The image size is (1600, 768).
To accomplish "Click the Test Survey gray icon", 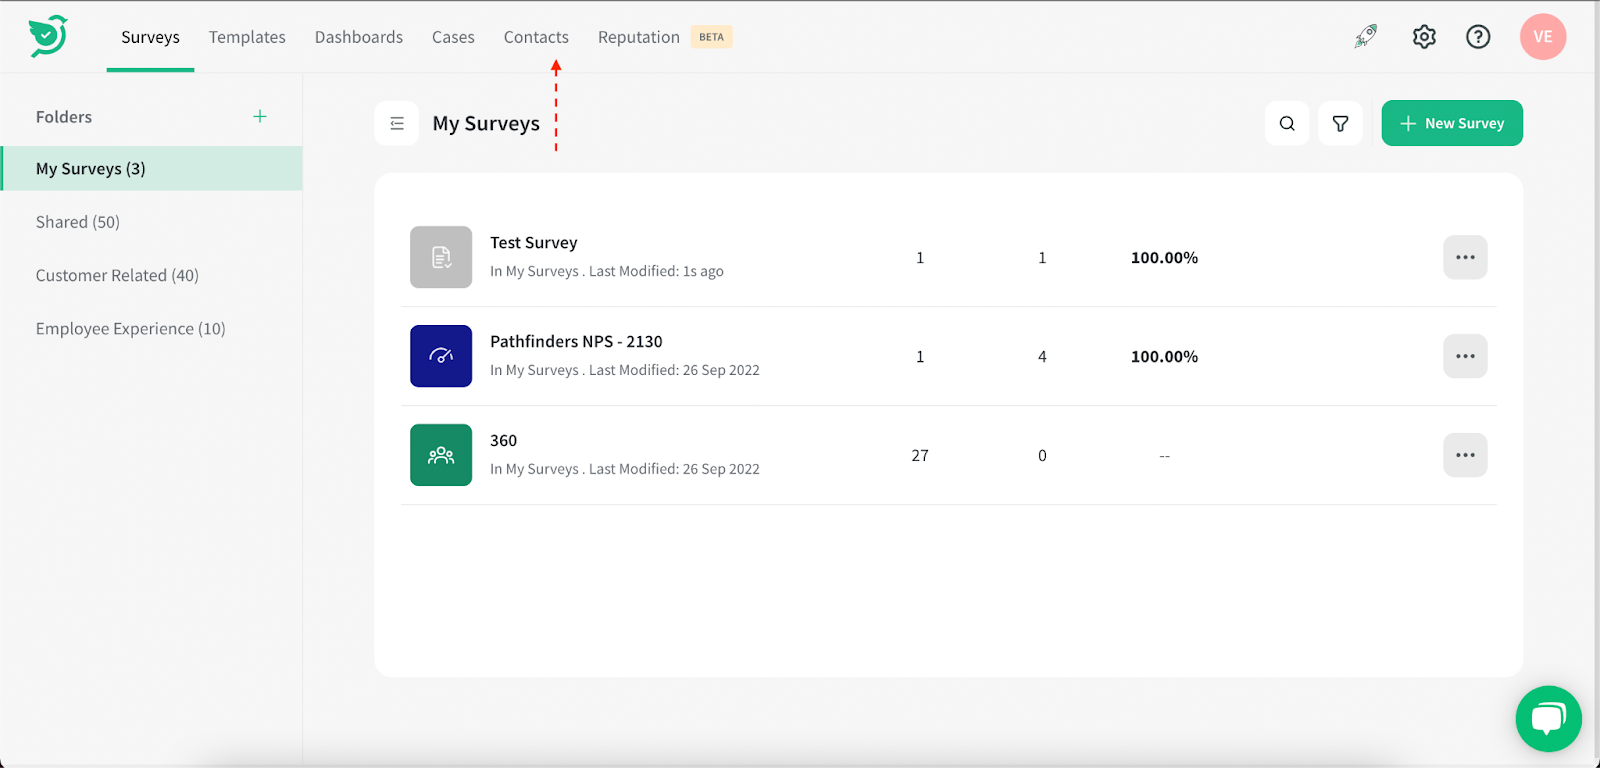I will pos(441,257).
